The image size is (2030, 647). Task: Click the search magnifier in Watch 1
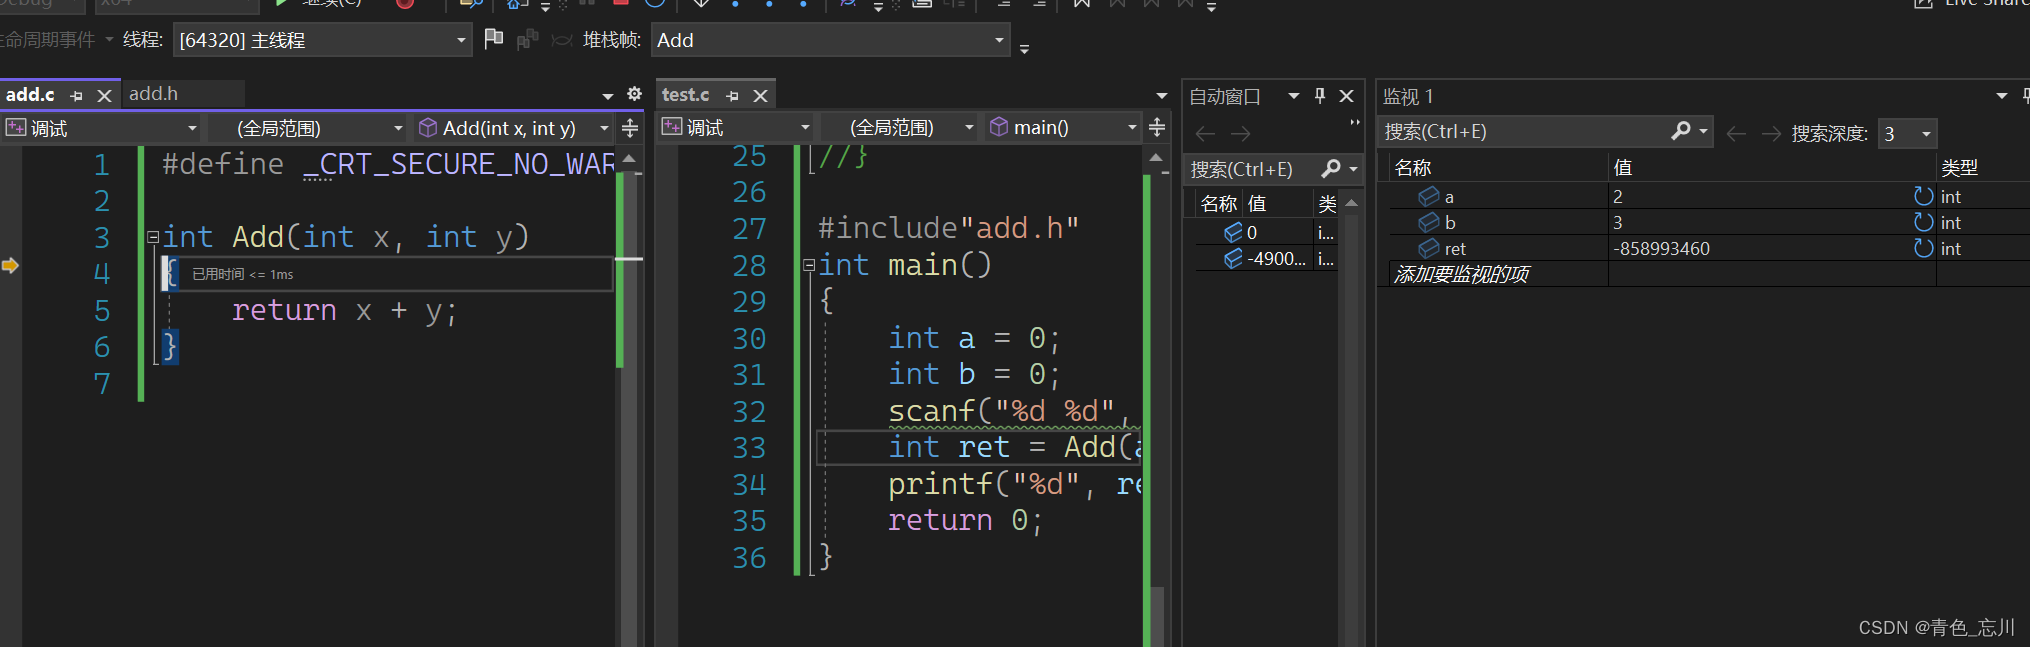click(1681, 131)
